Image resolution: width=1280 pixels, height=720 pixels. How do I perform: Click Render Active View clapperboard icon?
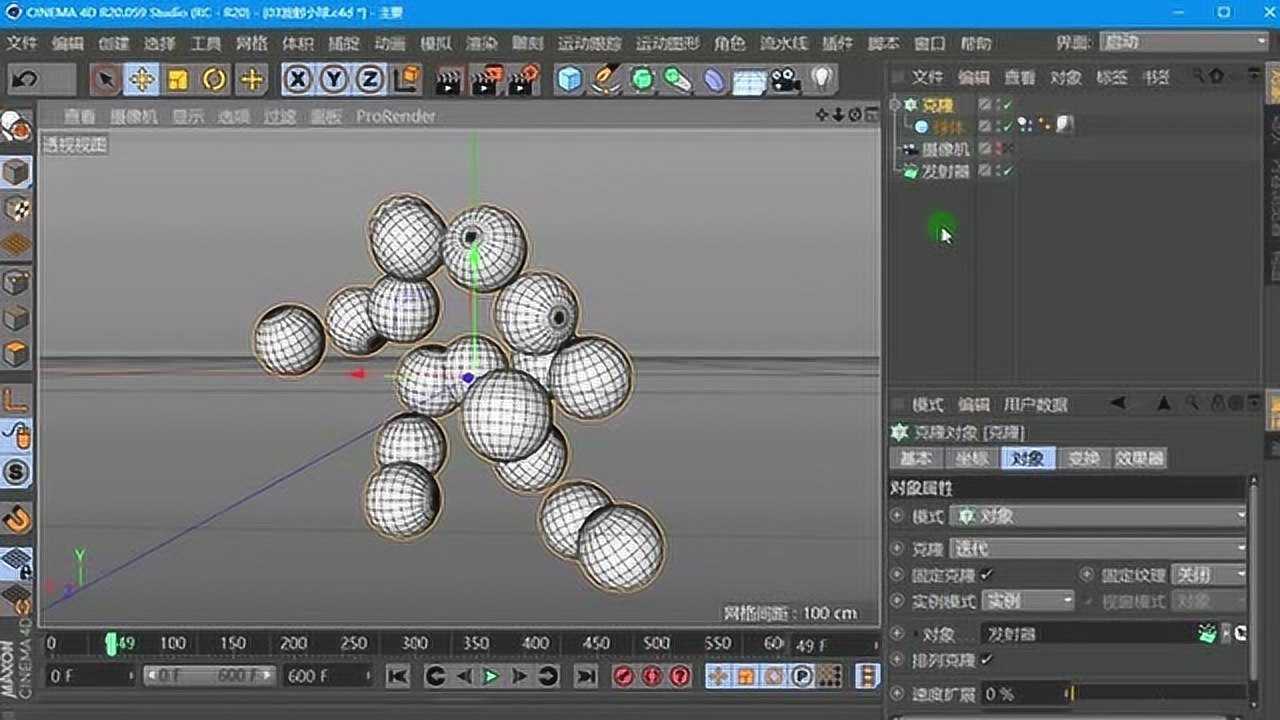point(449,79)
